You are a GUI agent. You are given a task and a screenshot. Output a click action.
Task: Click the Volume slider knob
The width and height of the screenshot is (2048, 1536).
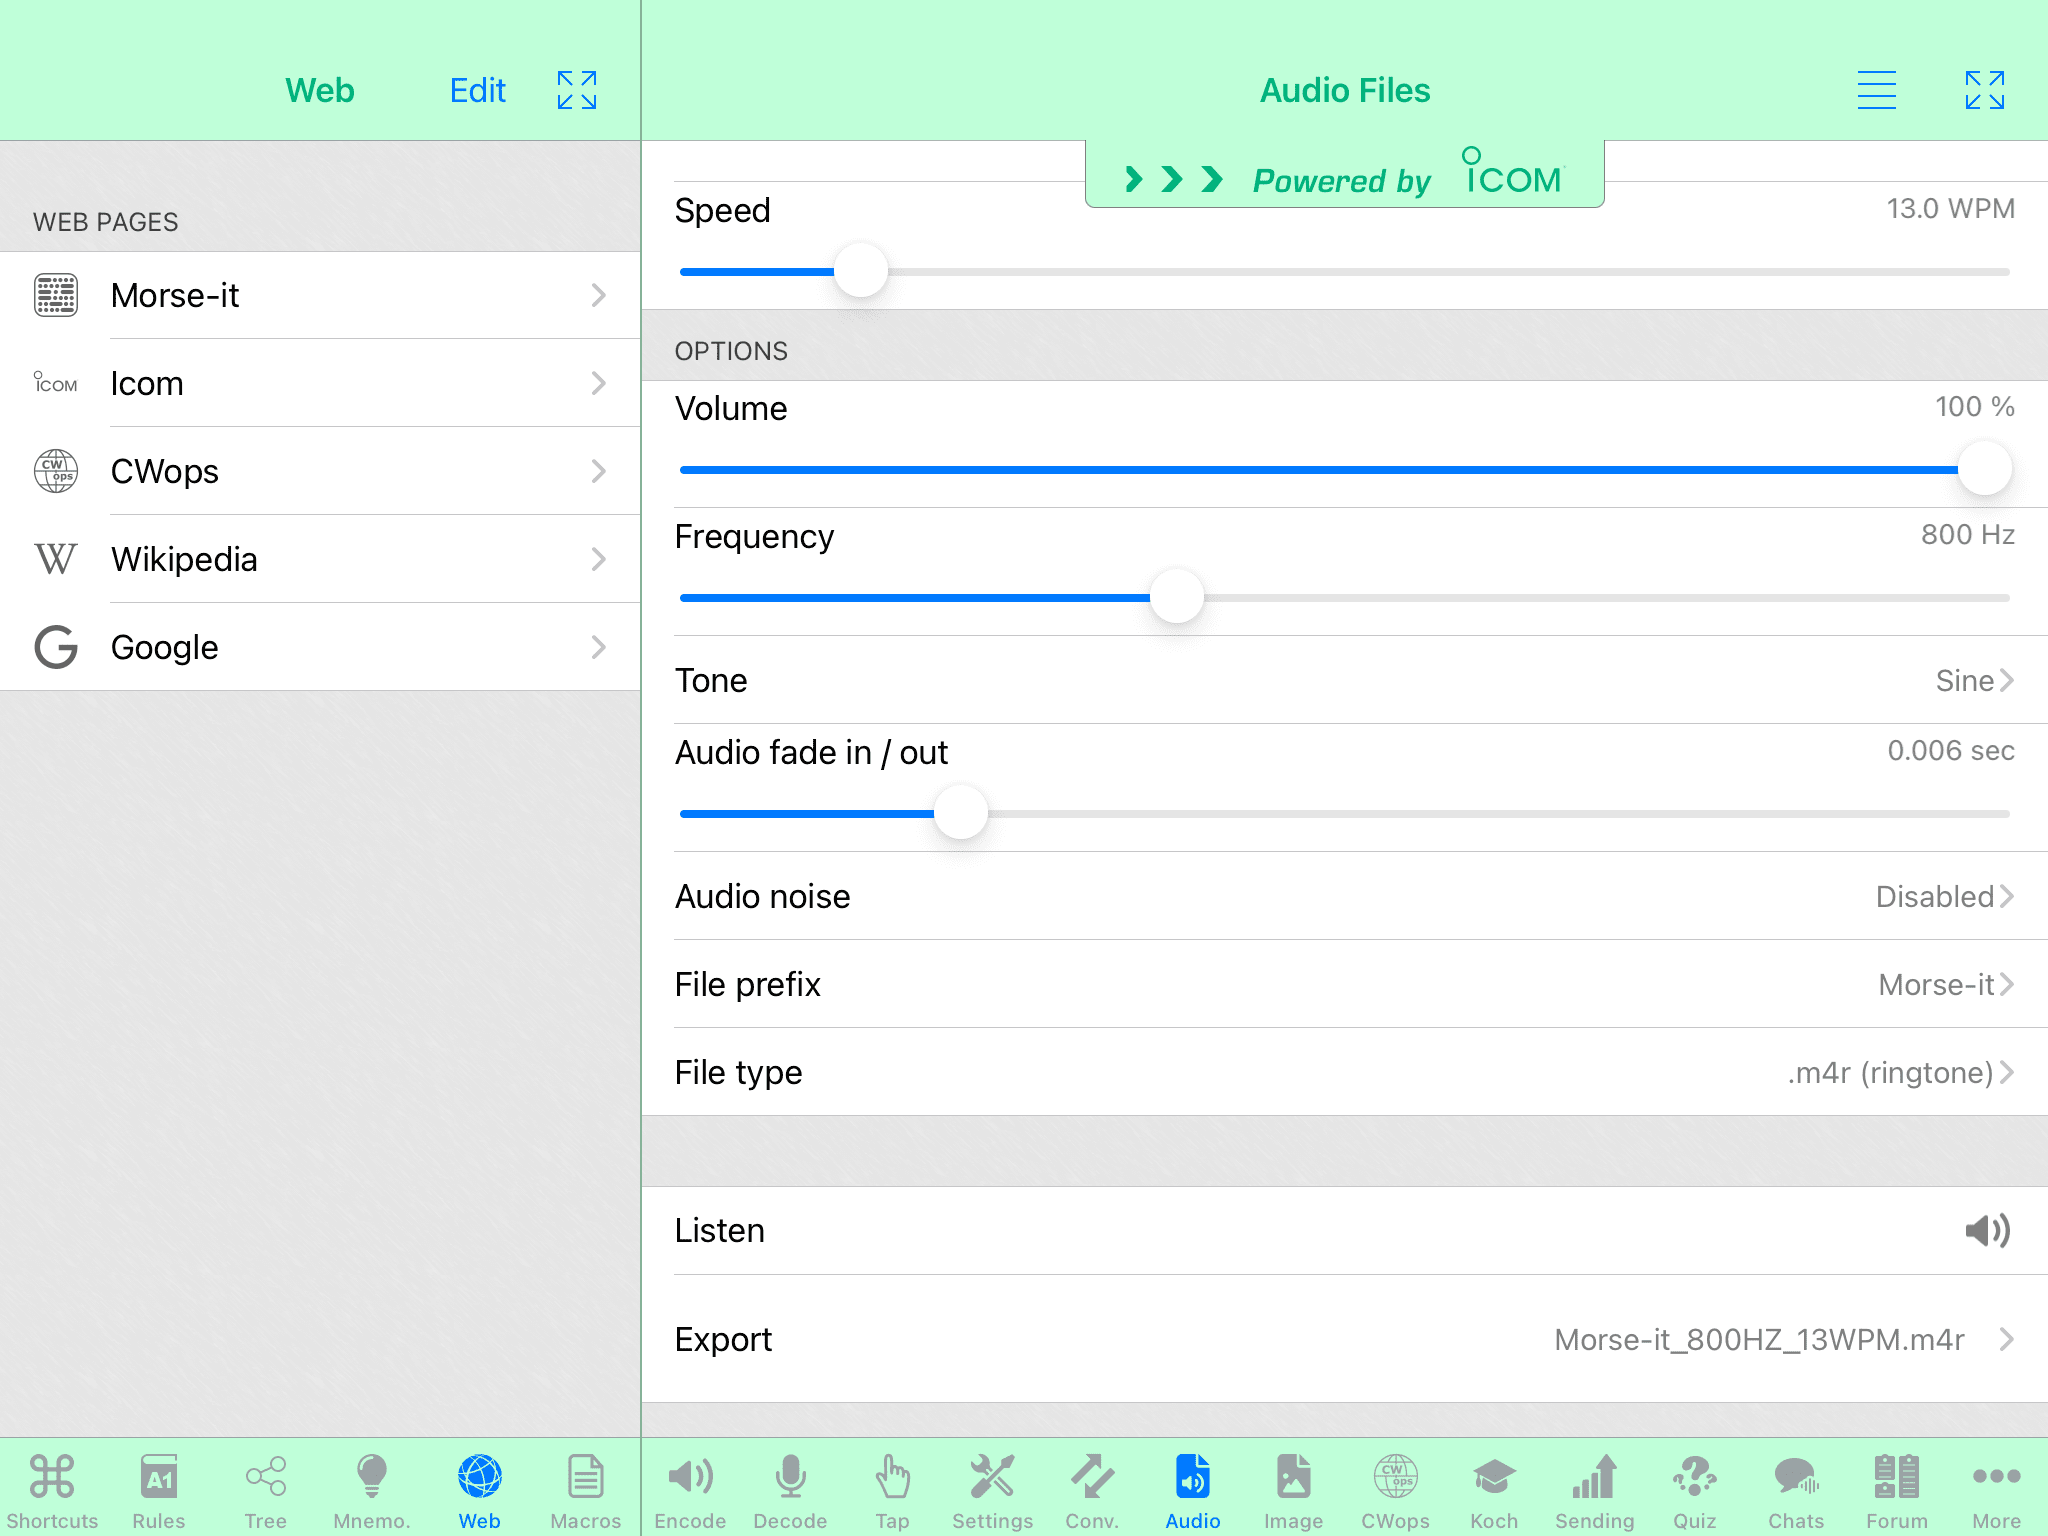(1984, 468)
